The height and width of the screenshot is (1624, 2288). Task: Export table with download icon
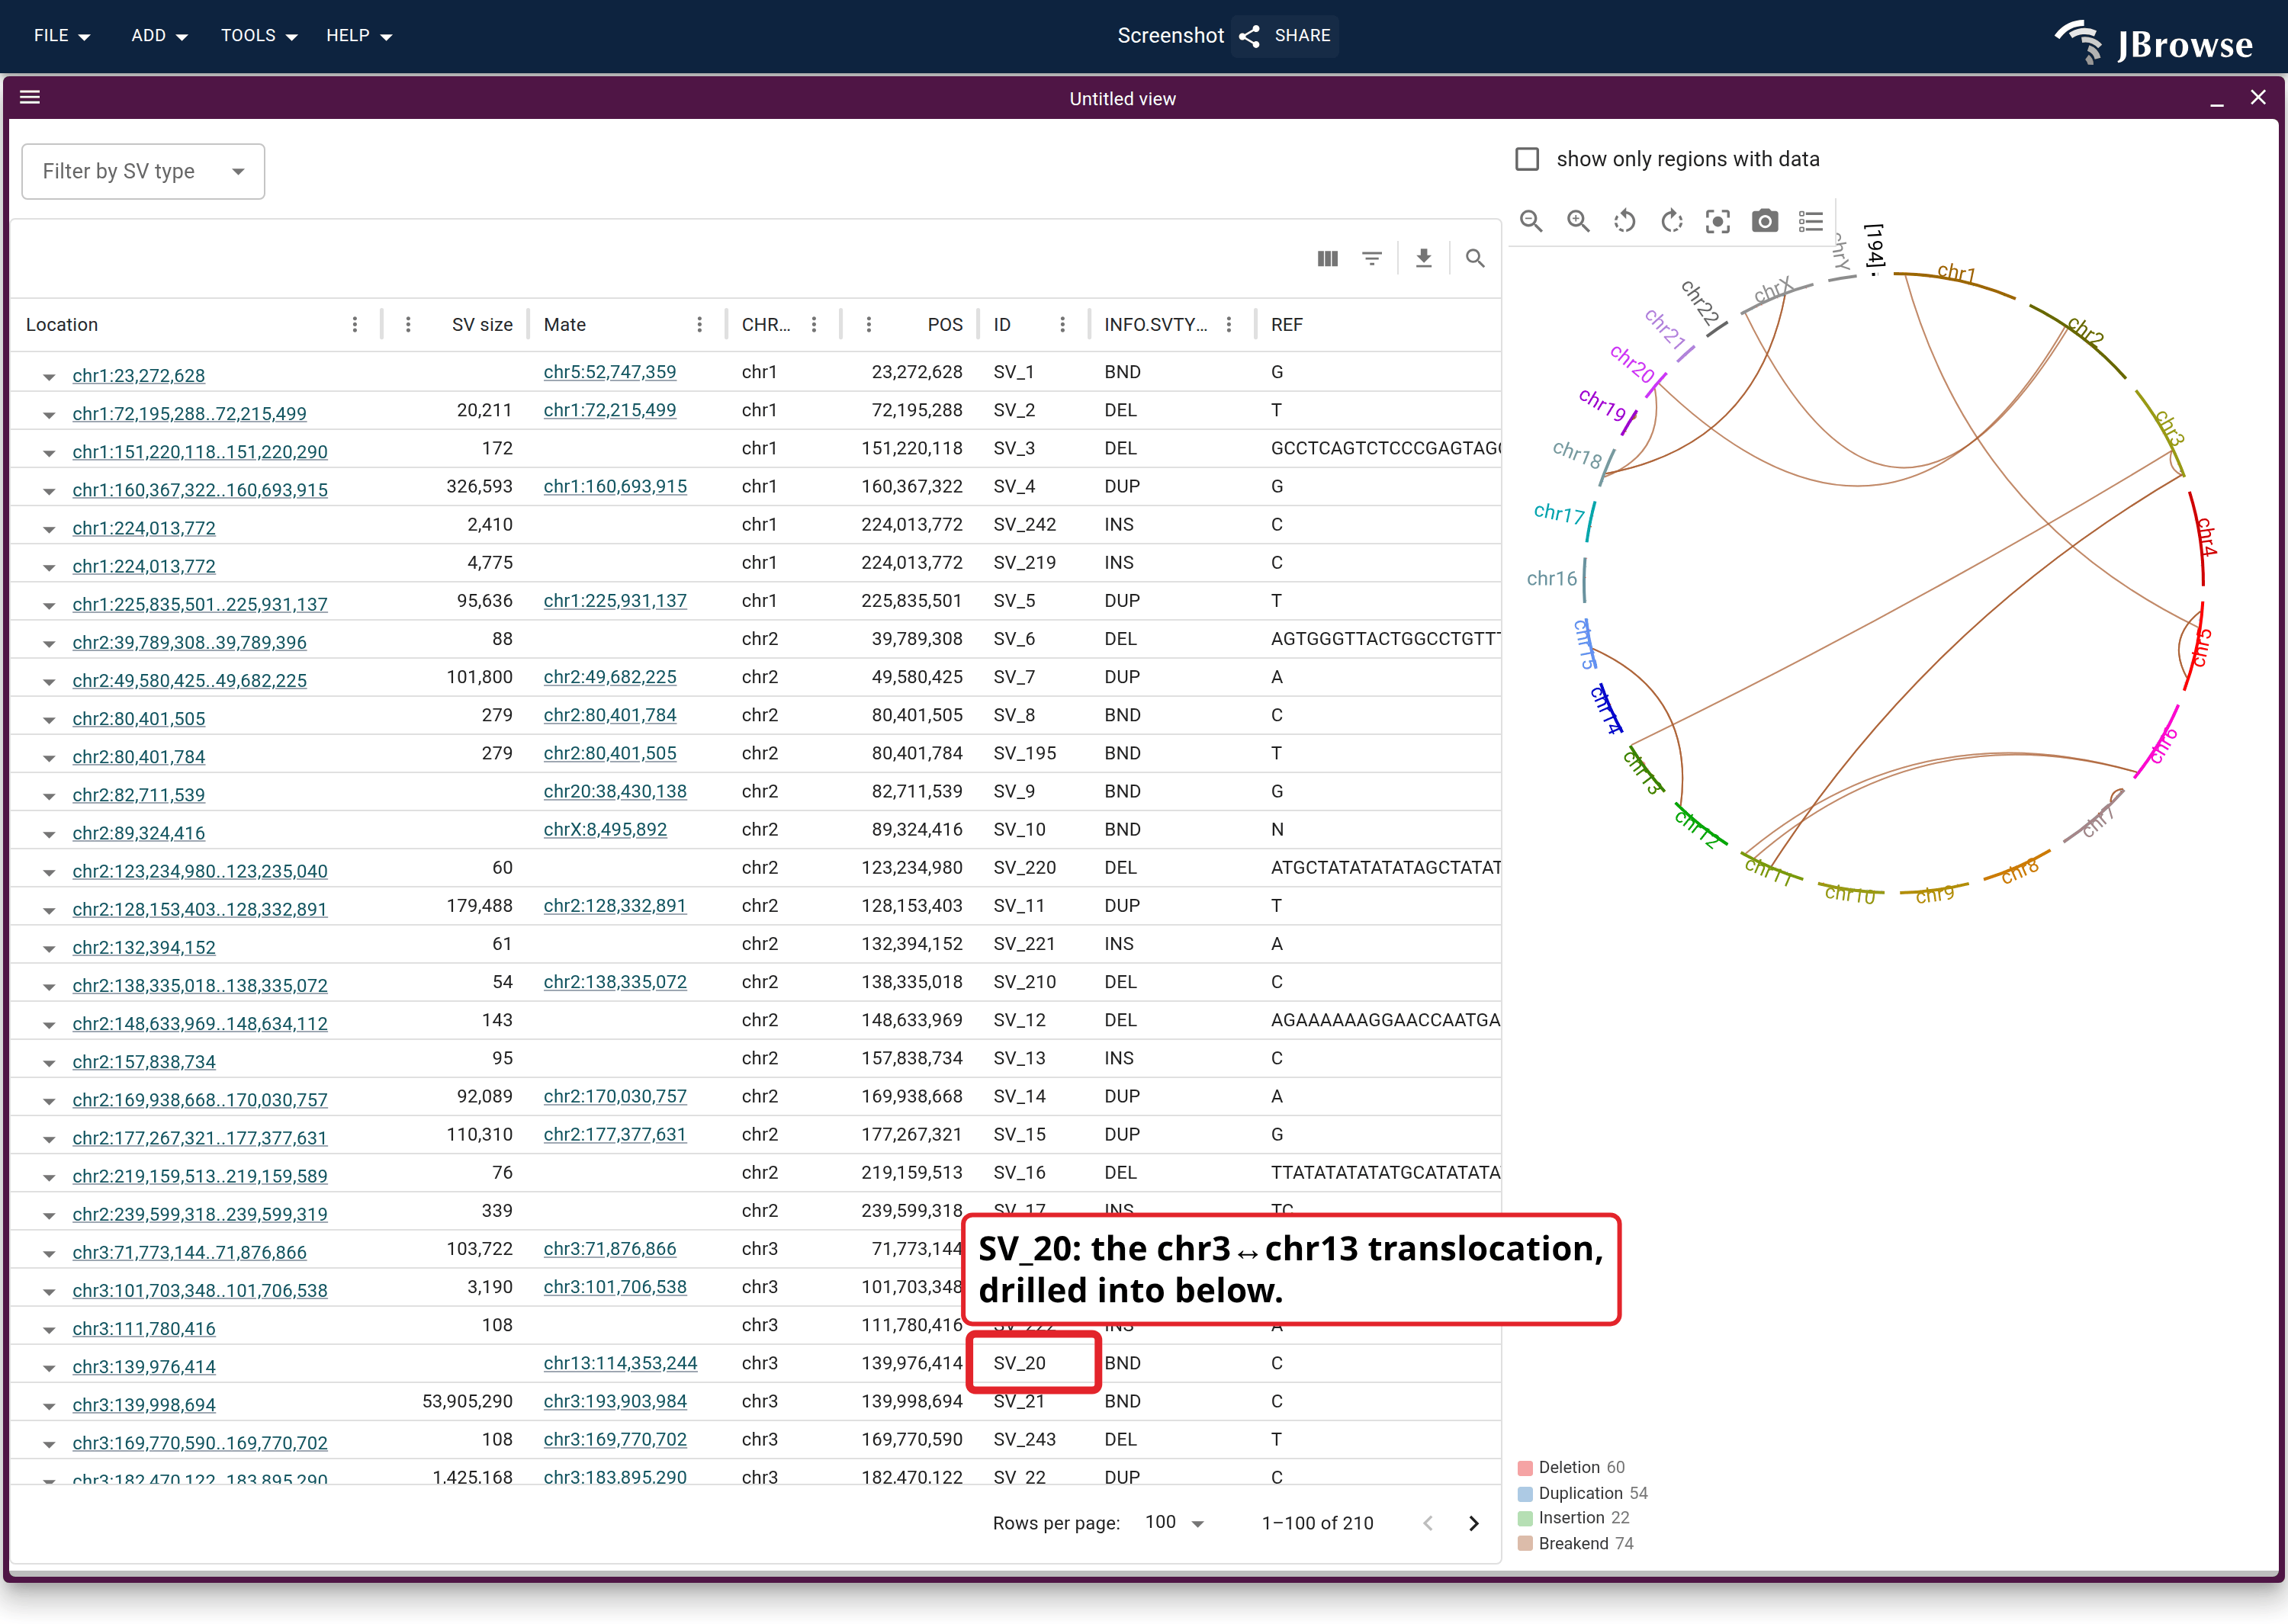1424,259
